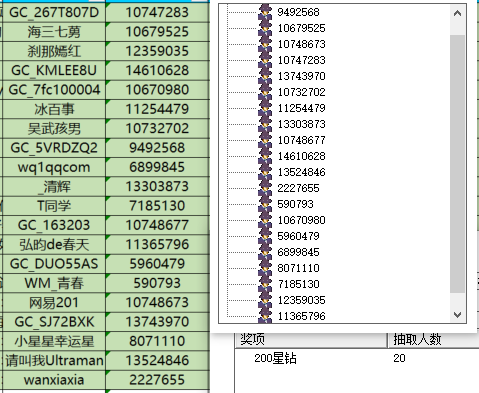
Task: Select the user icon next to 11254479
Action: (265, 108)
